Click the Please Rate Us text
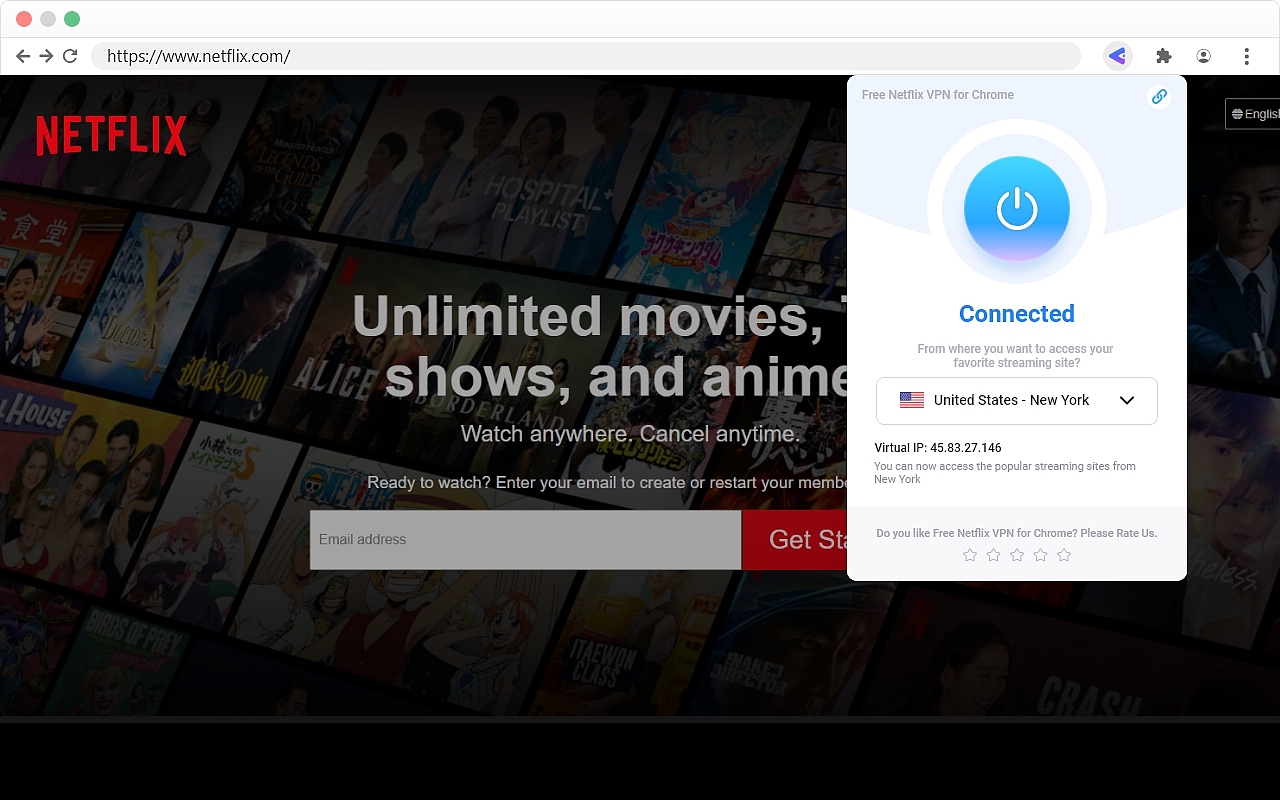 (1118, 533)
